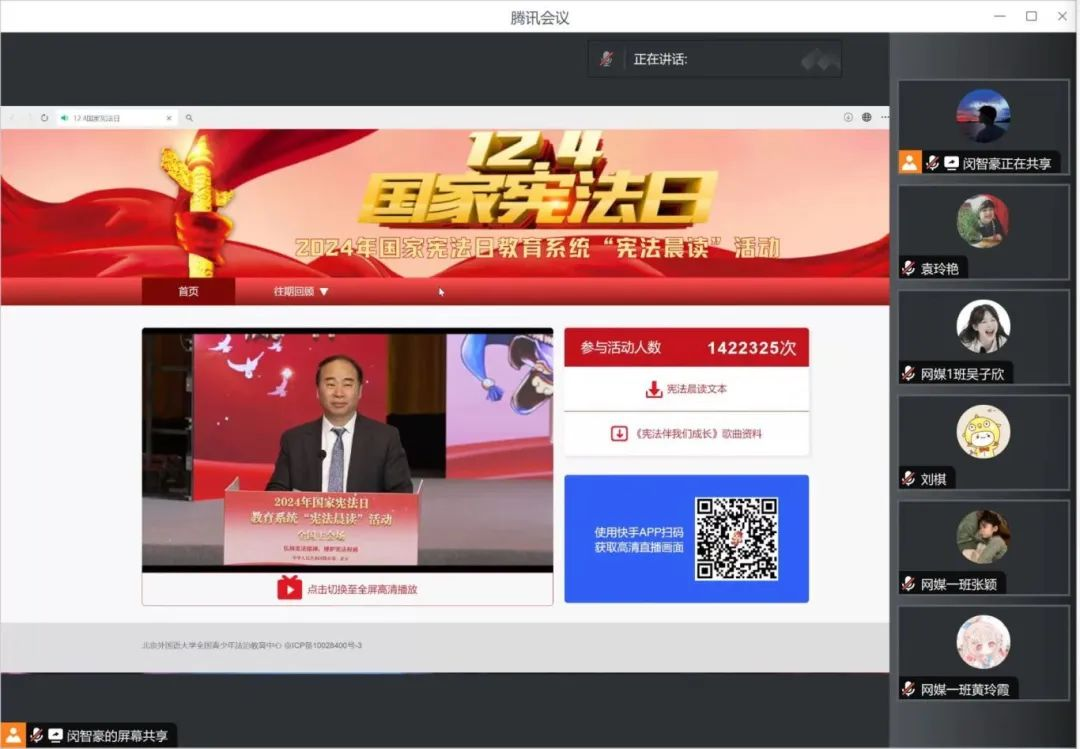Download the 宪法晨读文本 file
The width and height of the screenshot is (1080, 749).
point(686,389)
